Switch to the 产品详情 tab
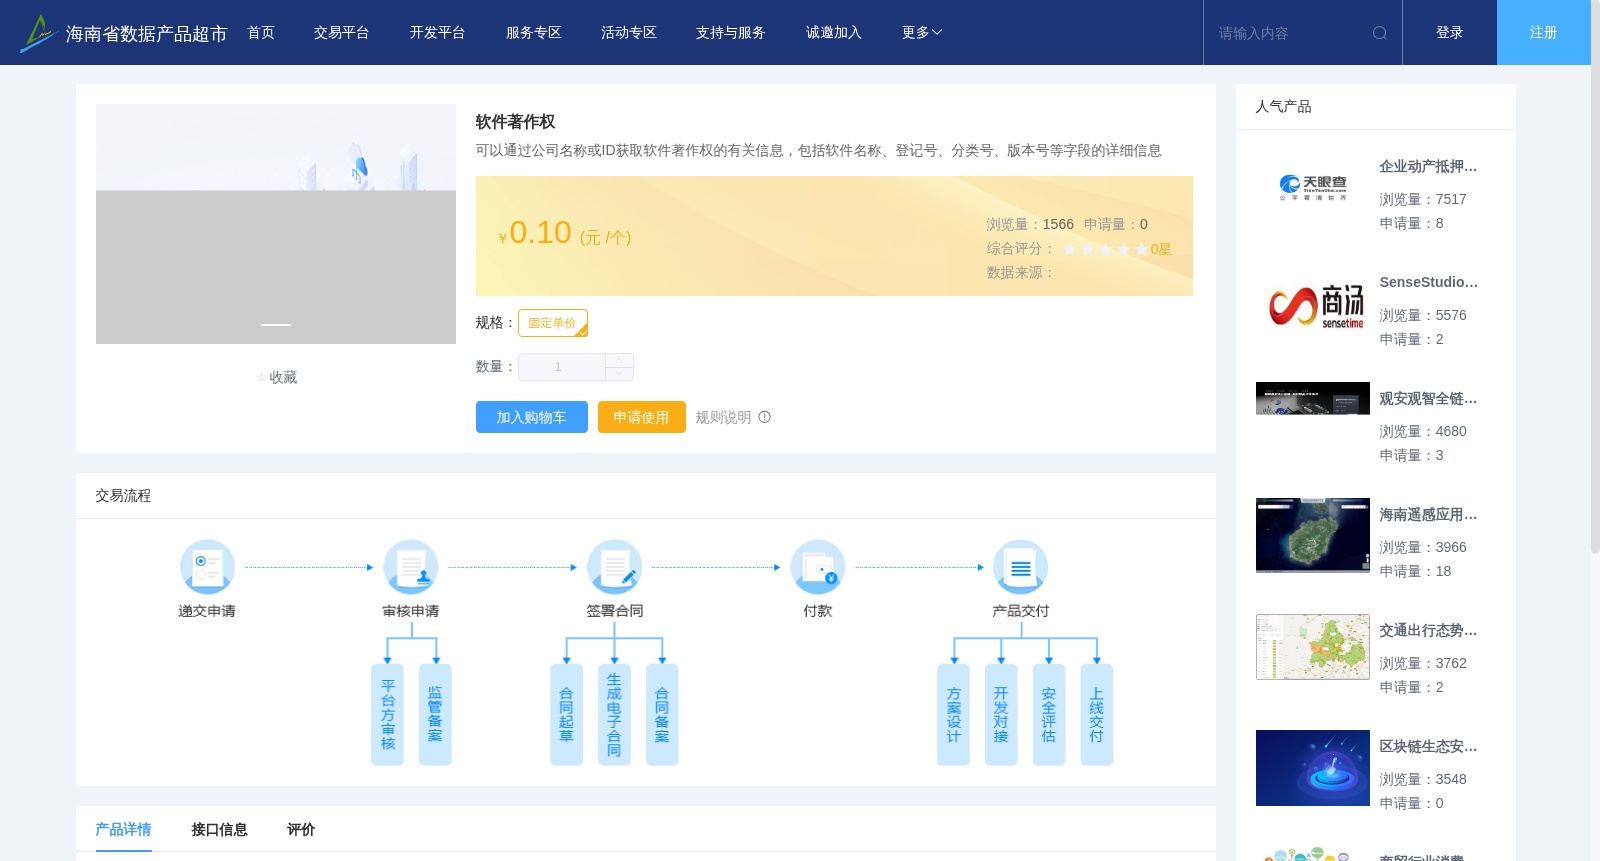Image resolution: width=1600 pixels, height=861 pixels. click(x=123, y=829)
